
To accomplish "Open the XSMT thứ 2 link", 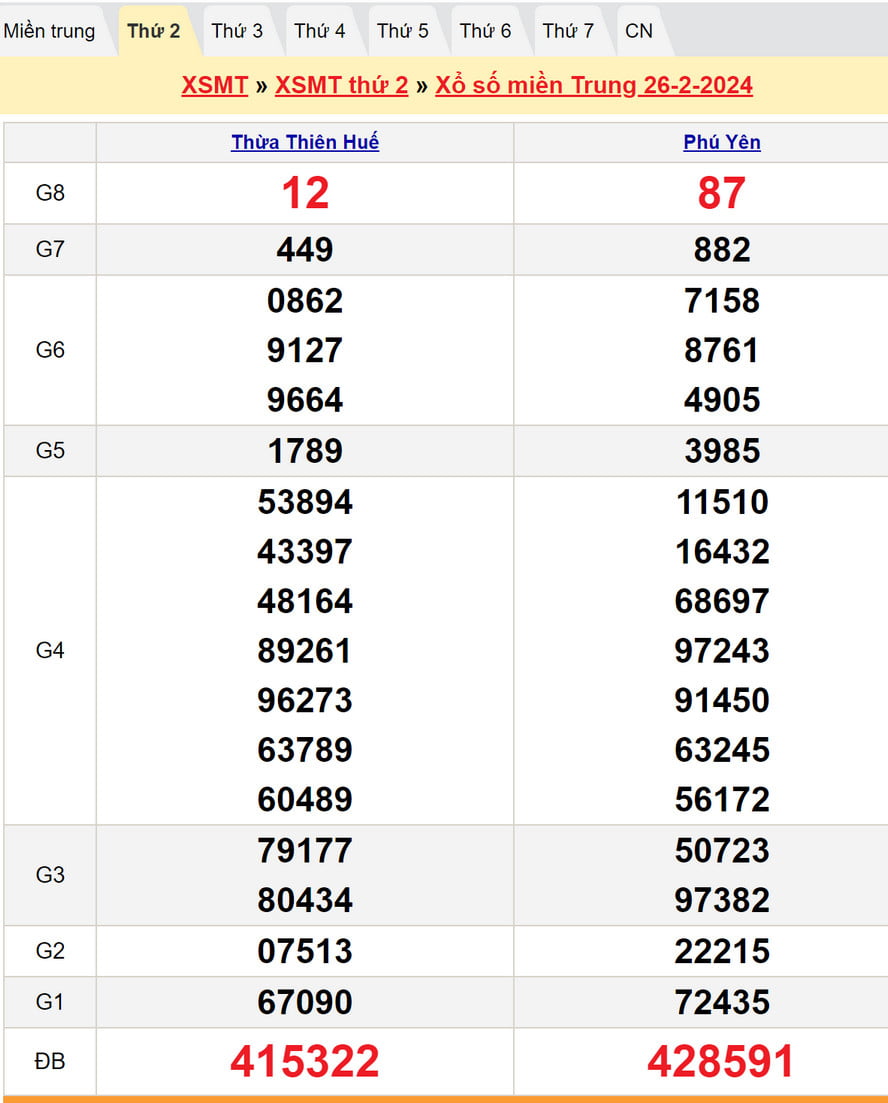I will pos(341,85).
